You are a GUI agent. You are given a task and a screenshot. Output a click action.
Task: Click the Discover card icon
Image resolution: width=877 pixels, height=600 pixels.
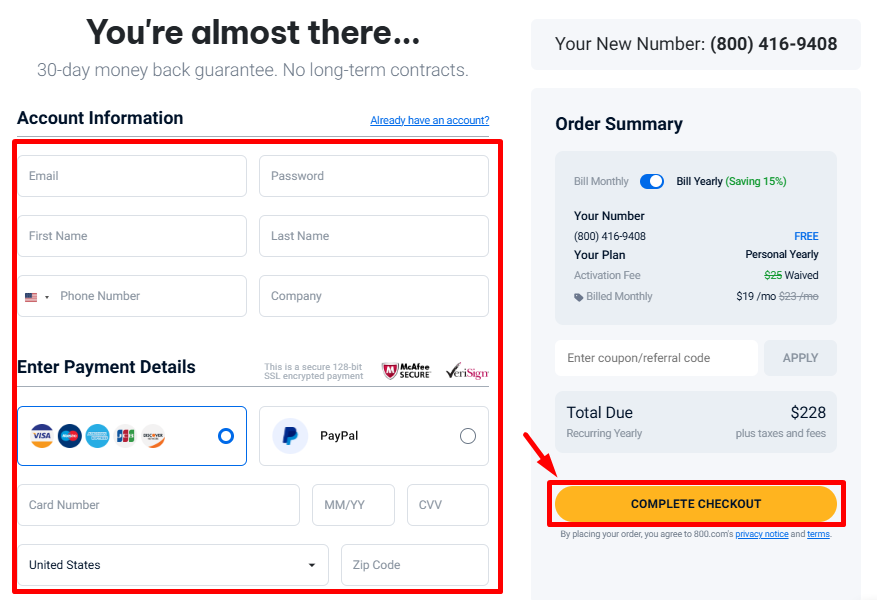coord(153,436)
